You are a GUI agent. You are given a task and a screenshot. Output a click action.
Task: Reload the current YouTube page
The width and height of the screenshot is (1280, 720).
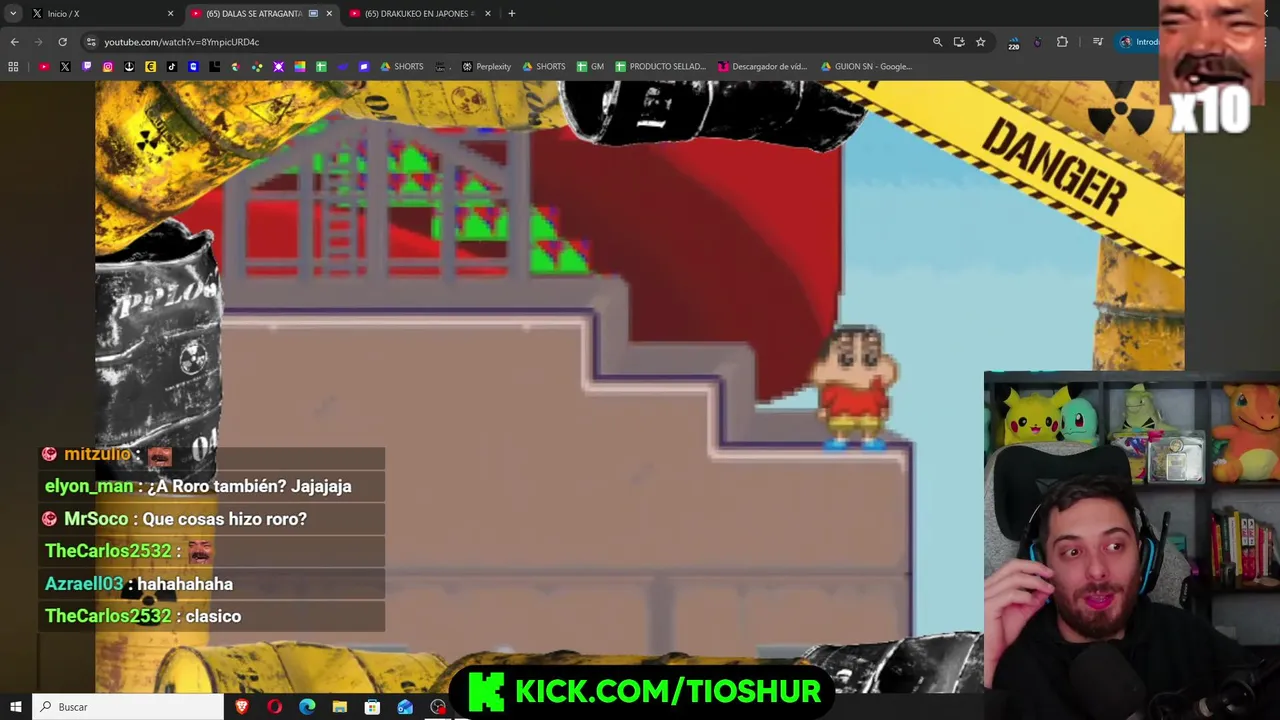[x=62, y=42]
